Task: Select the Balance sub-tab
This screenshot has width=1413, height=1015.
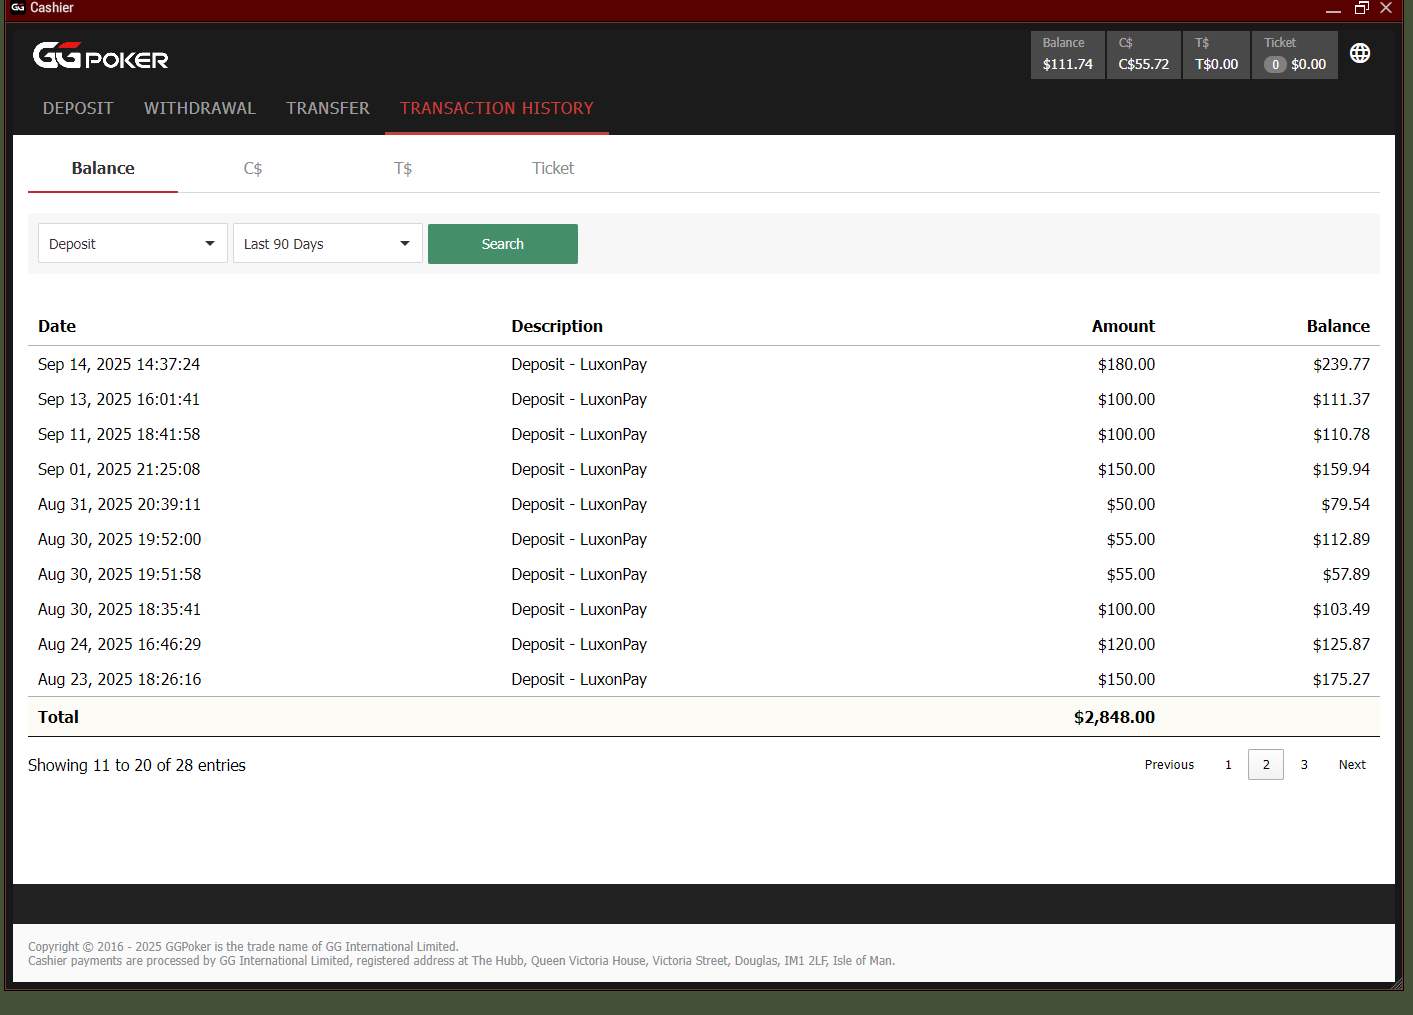Action: (103, 168)
